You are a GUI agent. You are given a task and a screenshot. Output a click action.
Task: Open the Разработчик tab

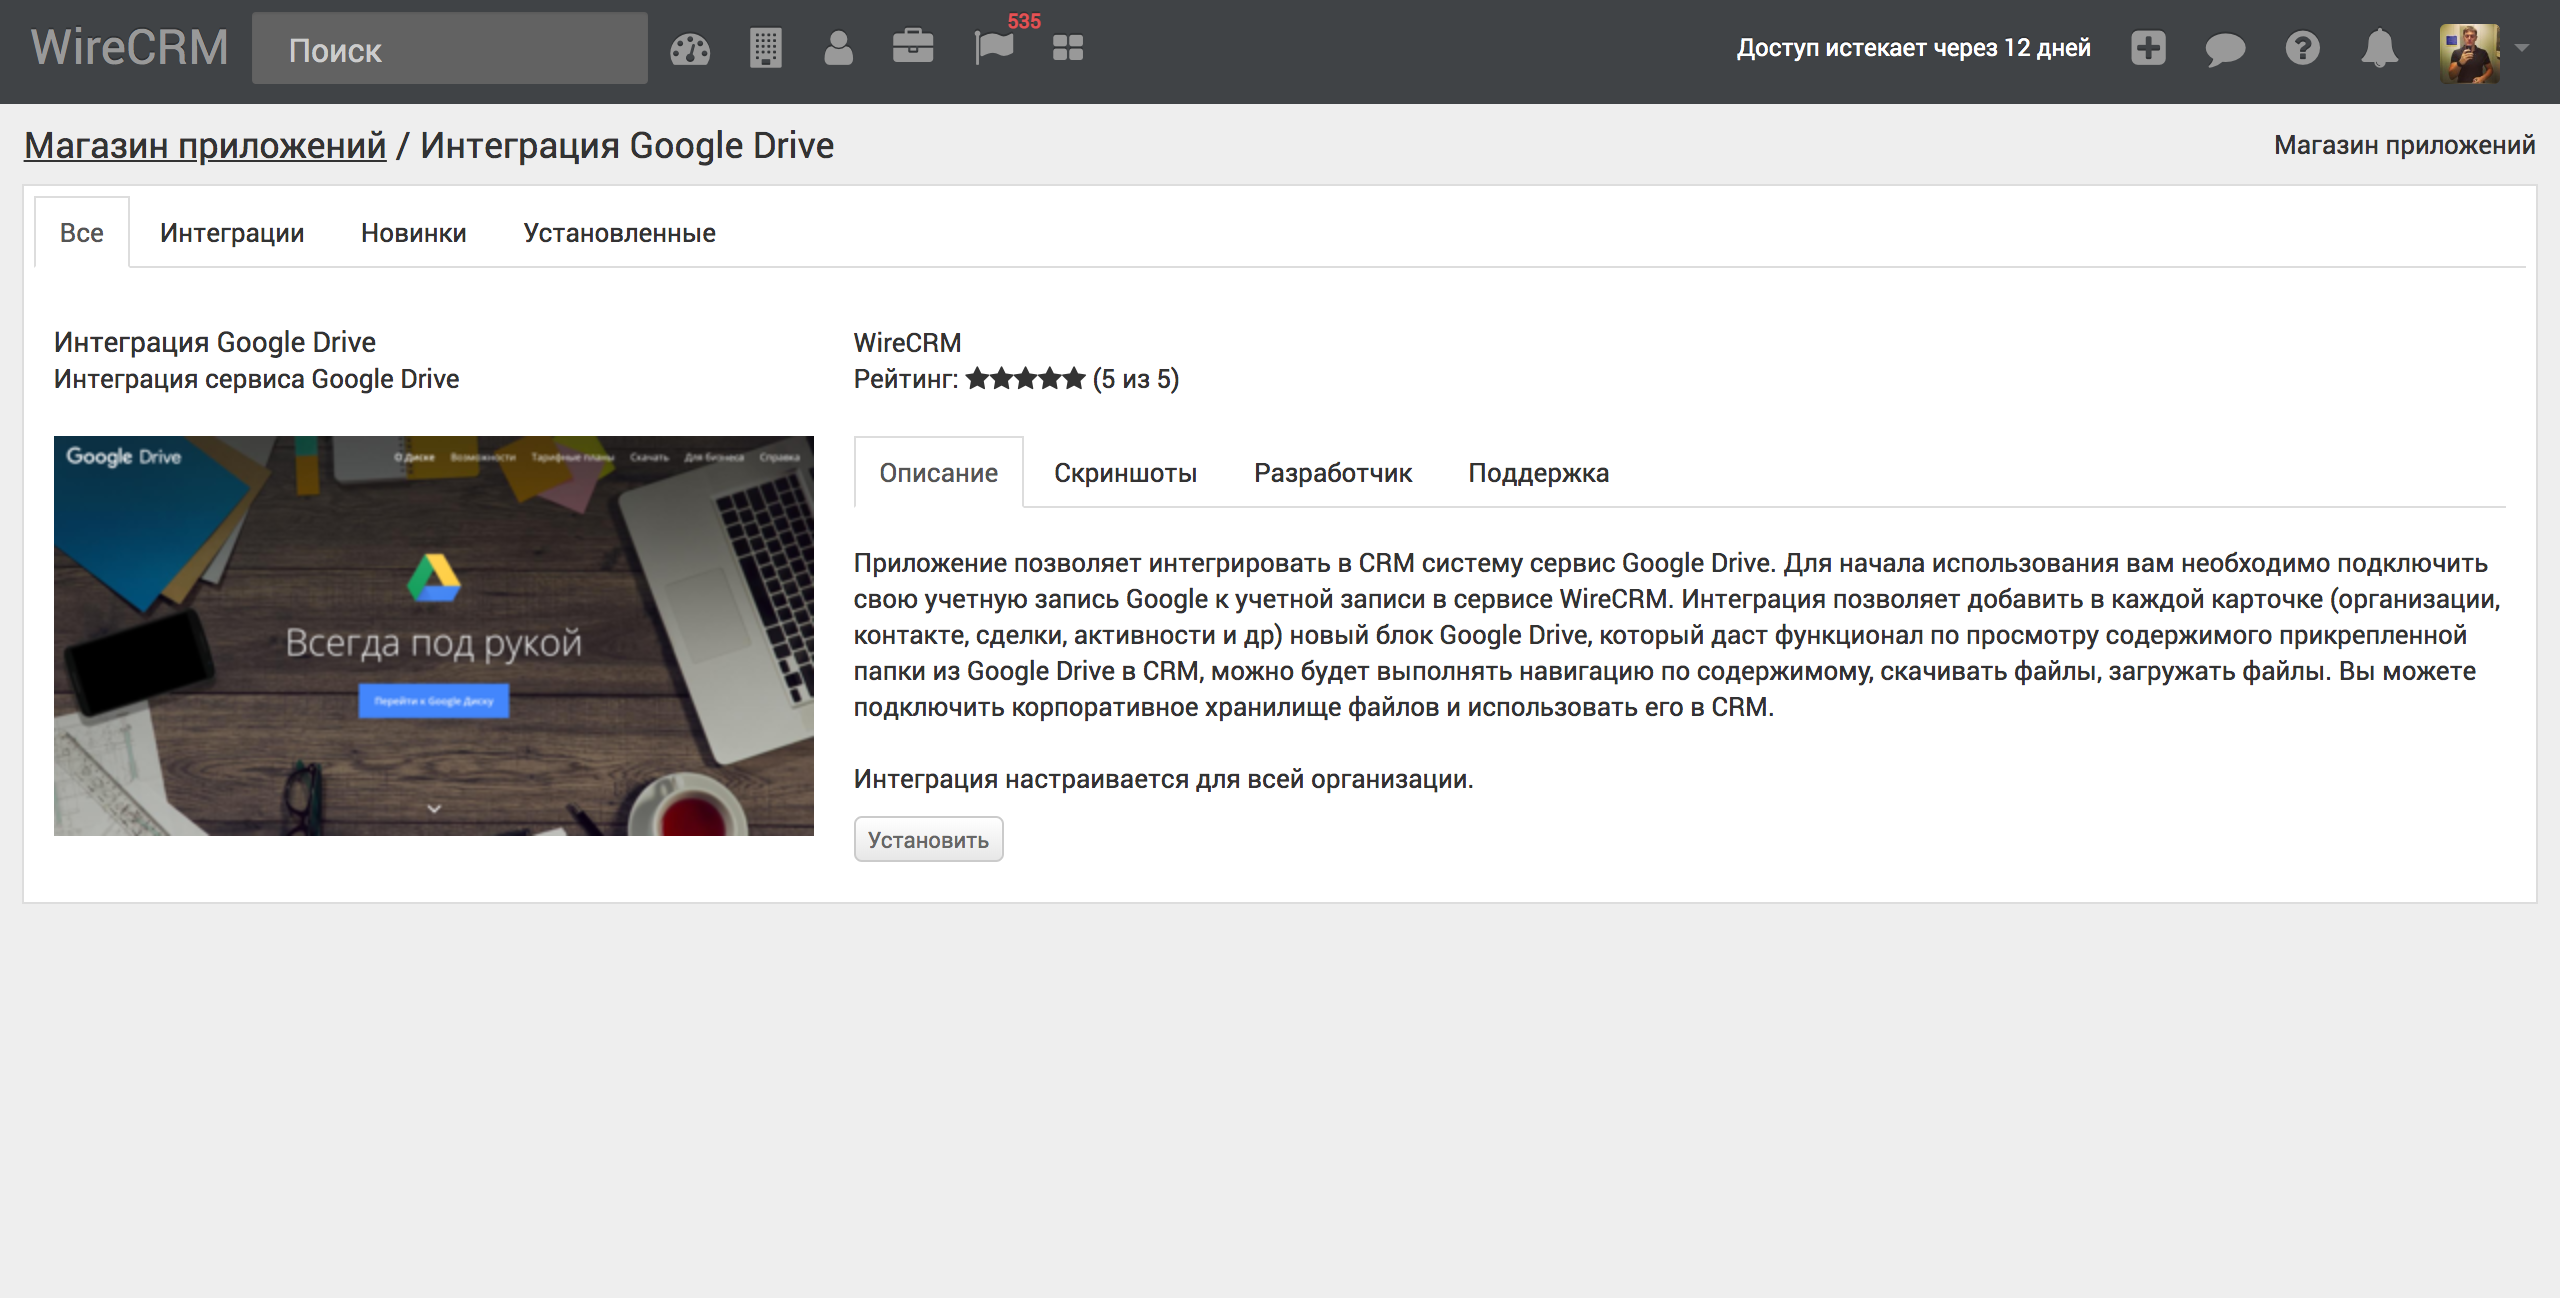coord(1332,474)
